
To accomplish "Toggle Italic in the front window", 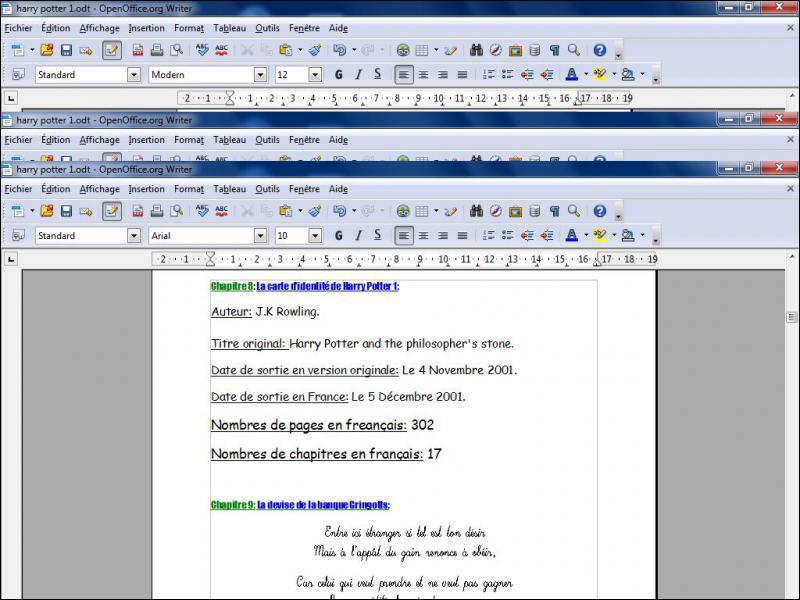I will (x=358, y=236).
